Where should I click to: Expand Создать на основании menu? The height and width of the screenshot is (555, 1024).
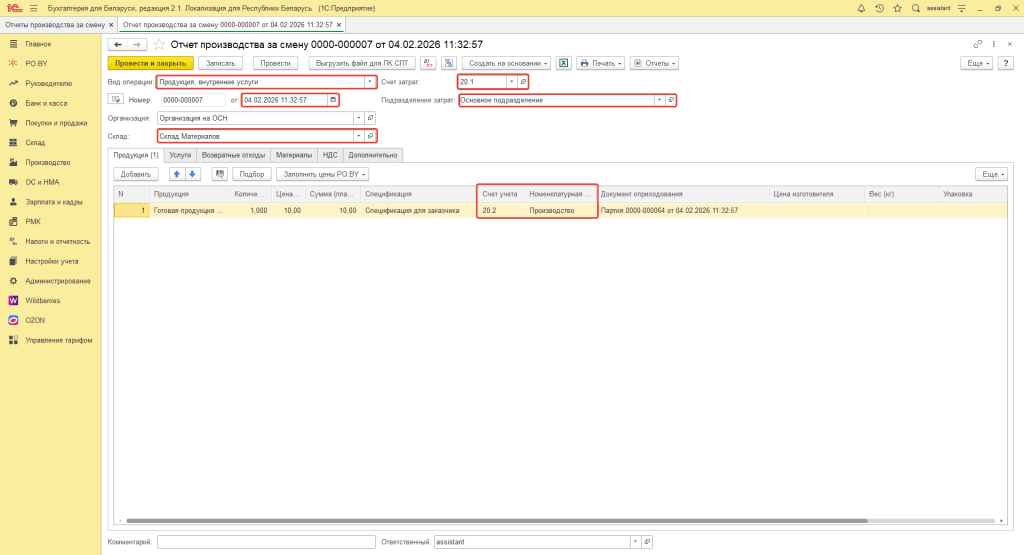tap(507, 63)
